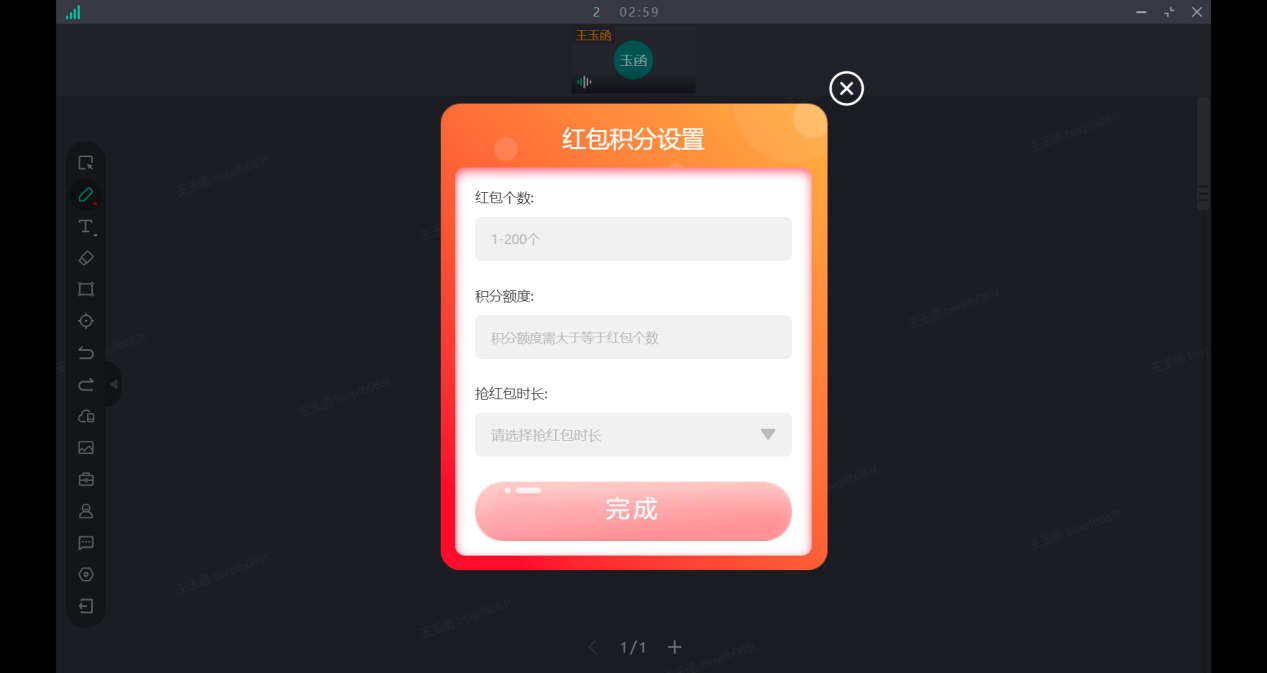Open the toolbox briefcase icon
Image resolution: width=1267 pixels, height=673 pixels.
pos(86,479)
